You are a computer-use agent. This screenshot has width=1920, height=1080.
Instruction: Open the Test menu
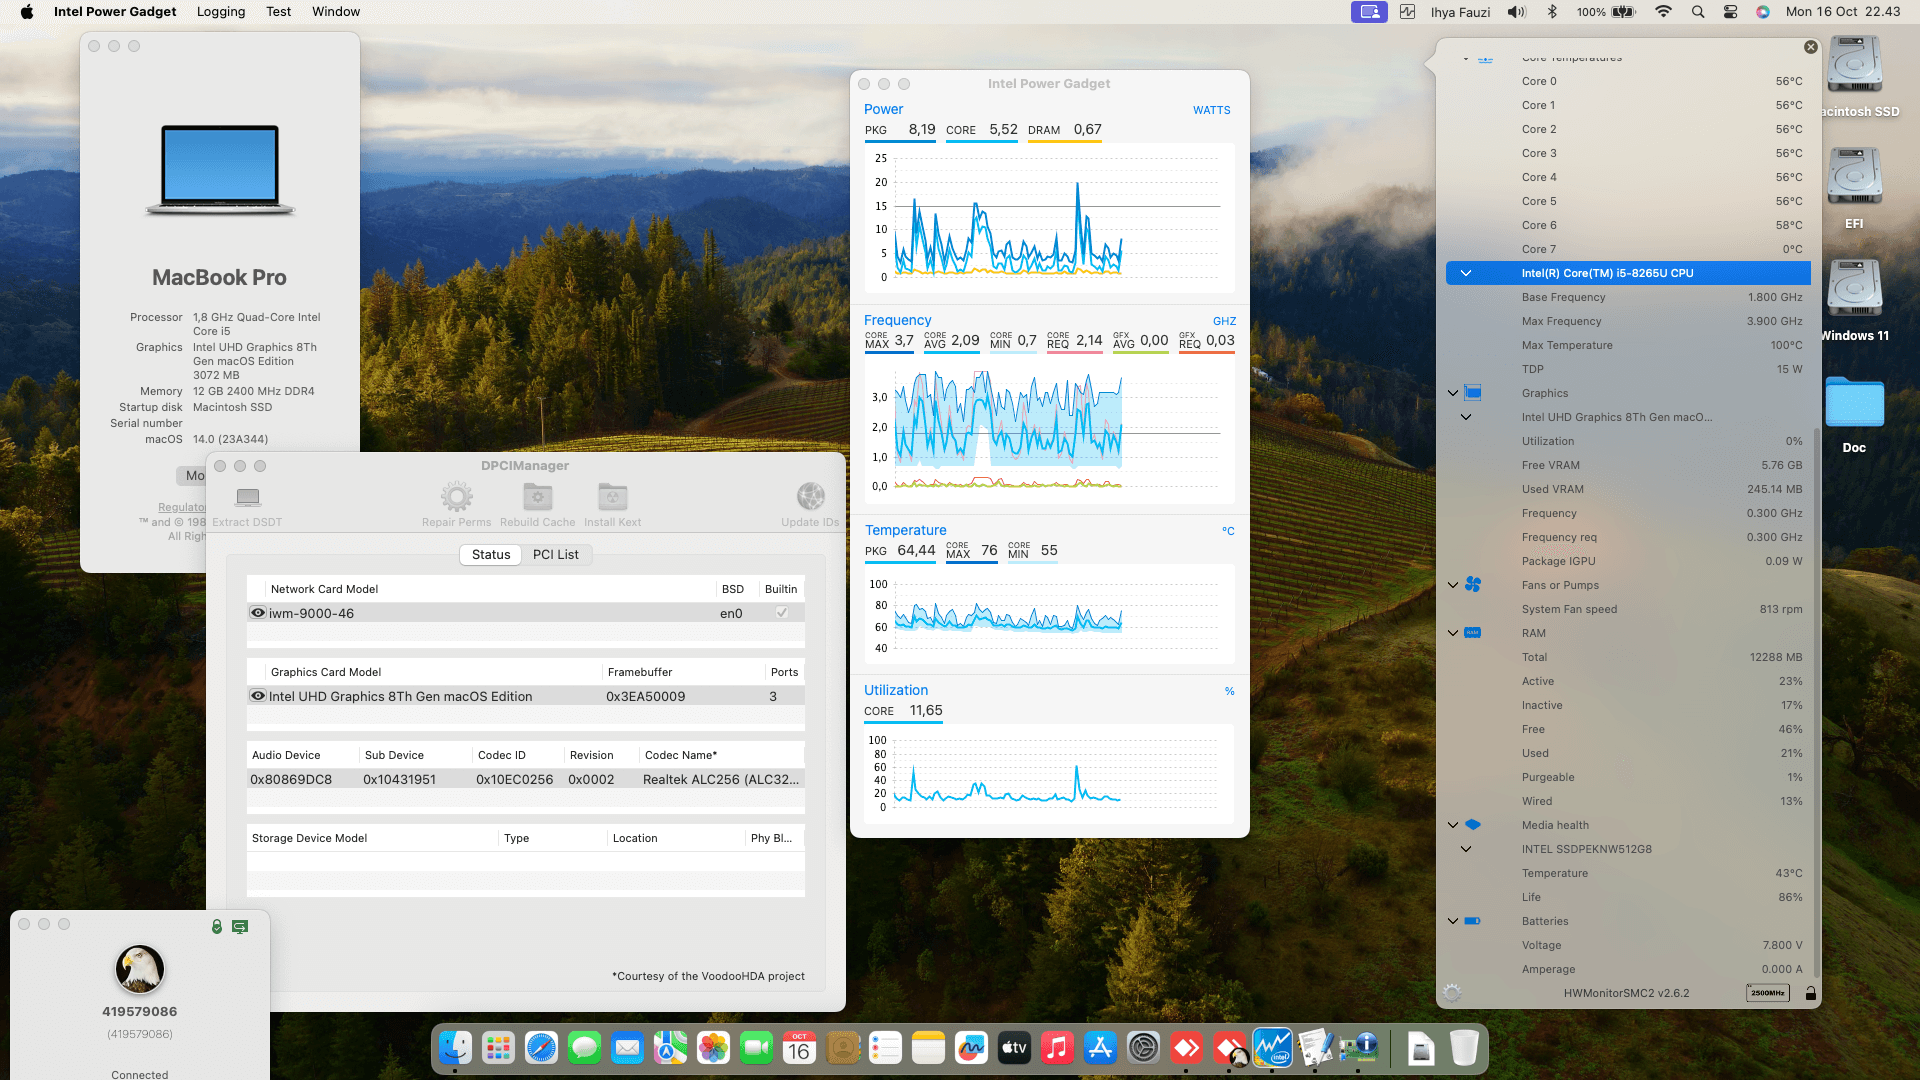pos(279,12)
